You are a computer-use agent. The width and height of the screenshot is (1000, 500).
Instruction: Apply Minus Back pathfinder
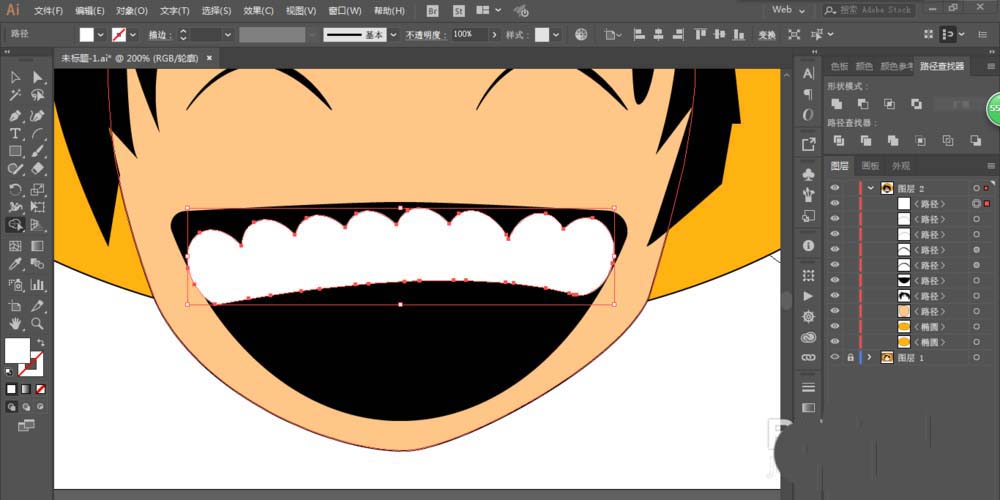point(976,141)
